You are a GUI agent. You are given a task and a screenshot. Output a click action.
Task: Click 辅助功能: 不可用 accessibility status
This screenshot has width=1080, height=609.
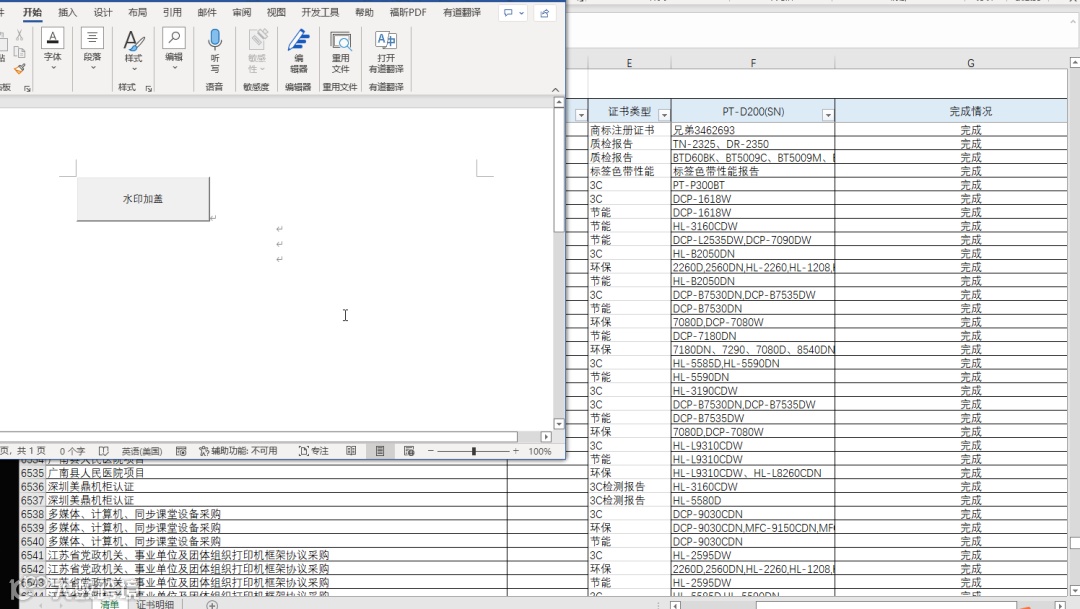pos(238,451)
